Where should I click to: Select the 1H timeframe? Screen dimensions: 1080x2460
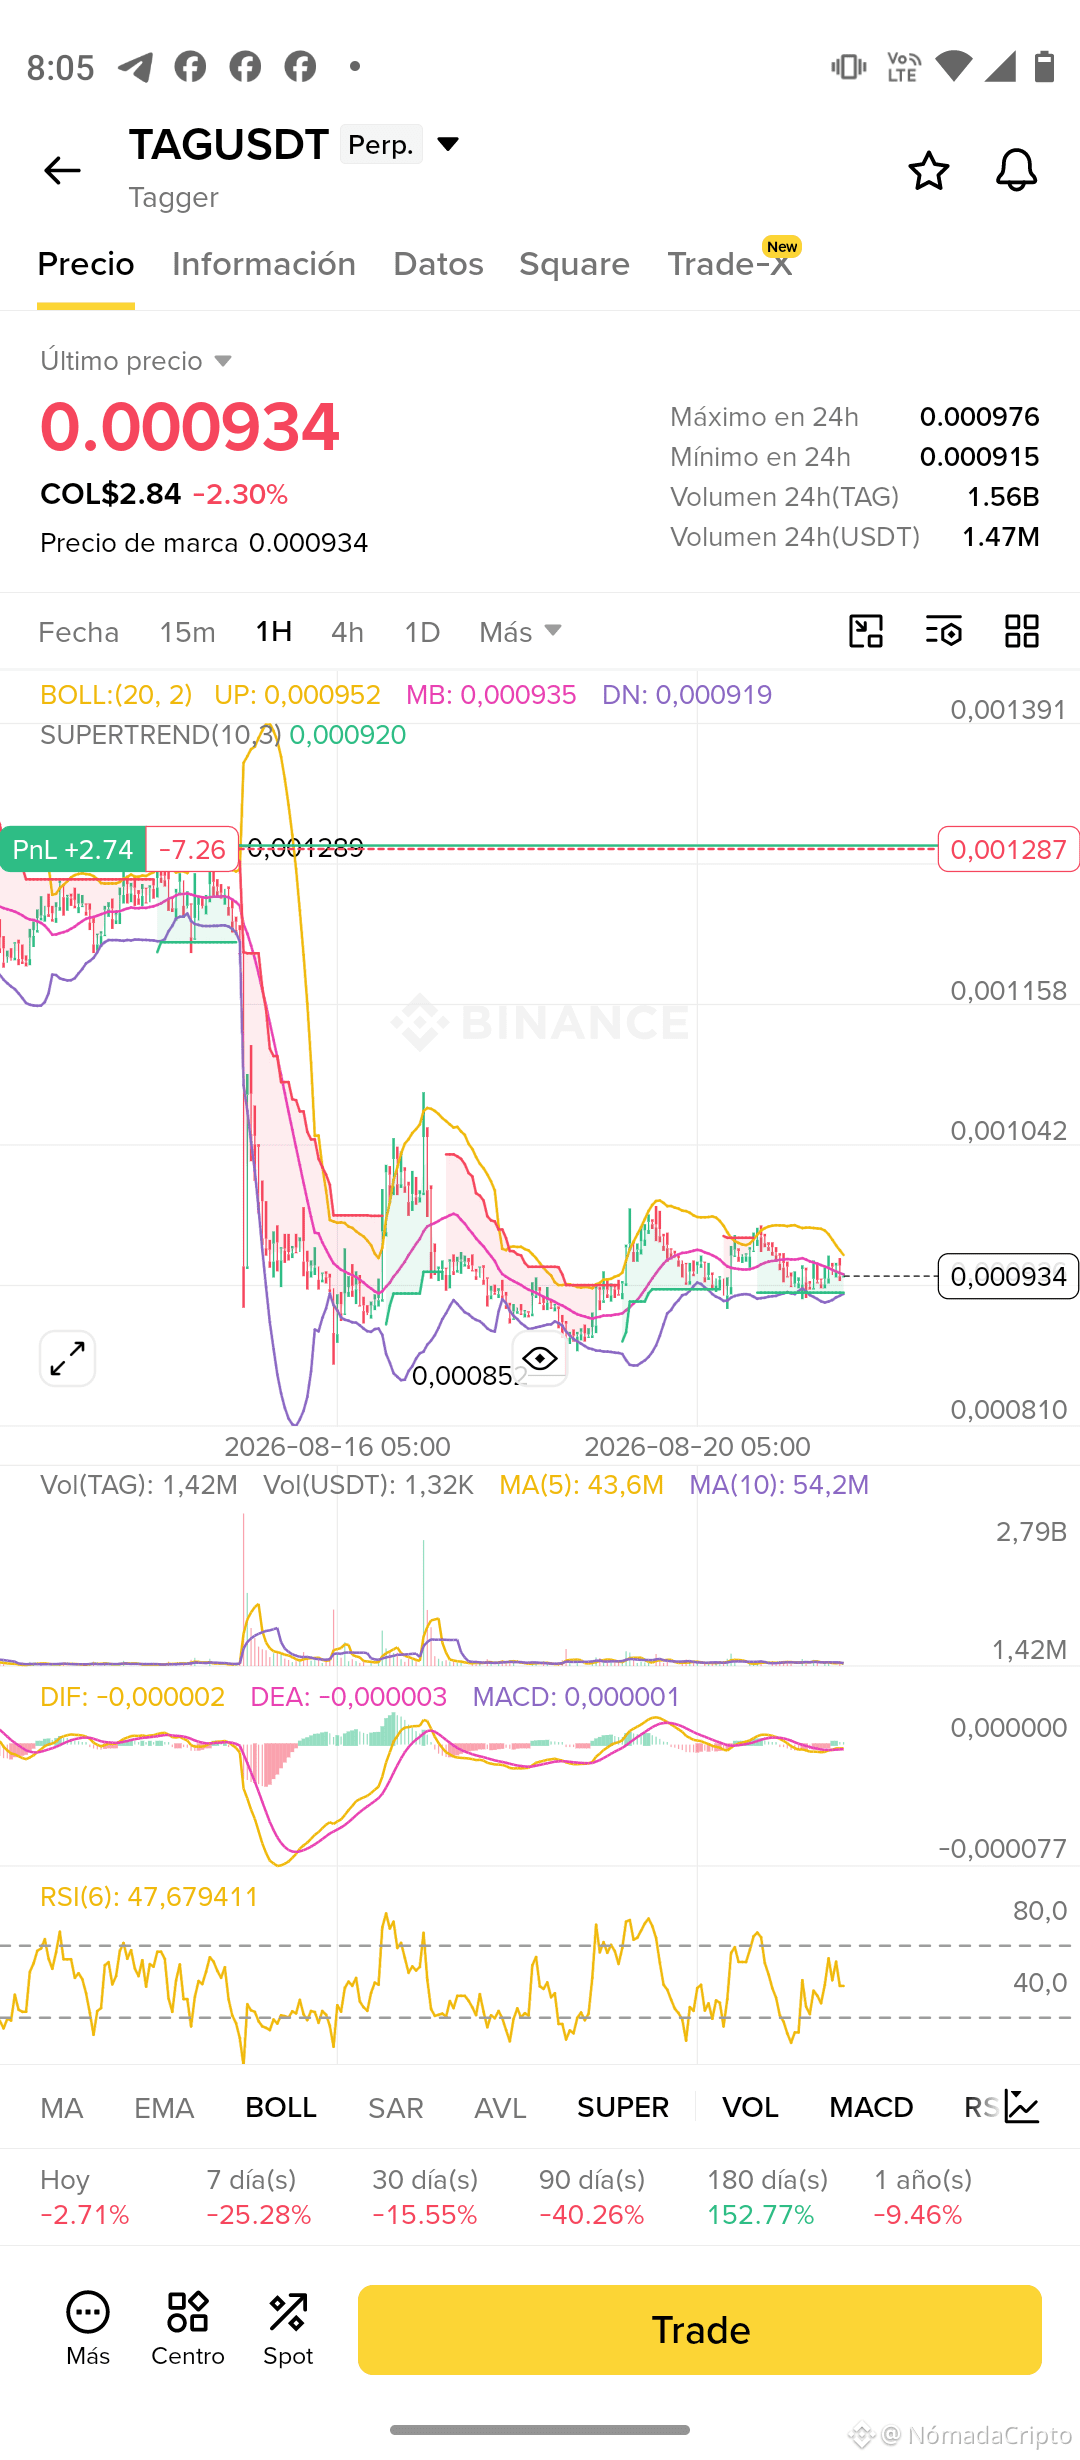click(274, 632)
